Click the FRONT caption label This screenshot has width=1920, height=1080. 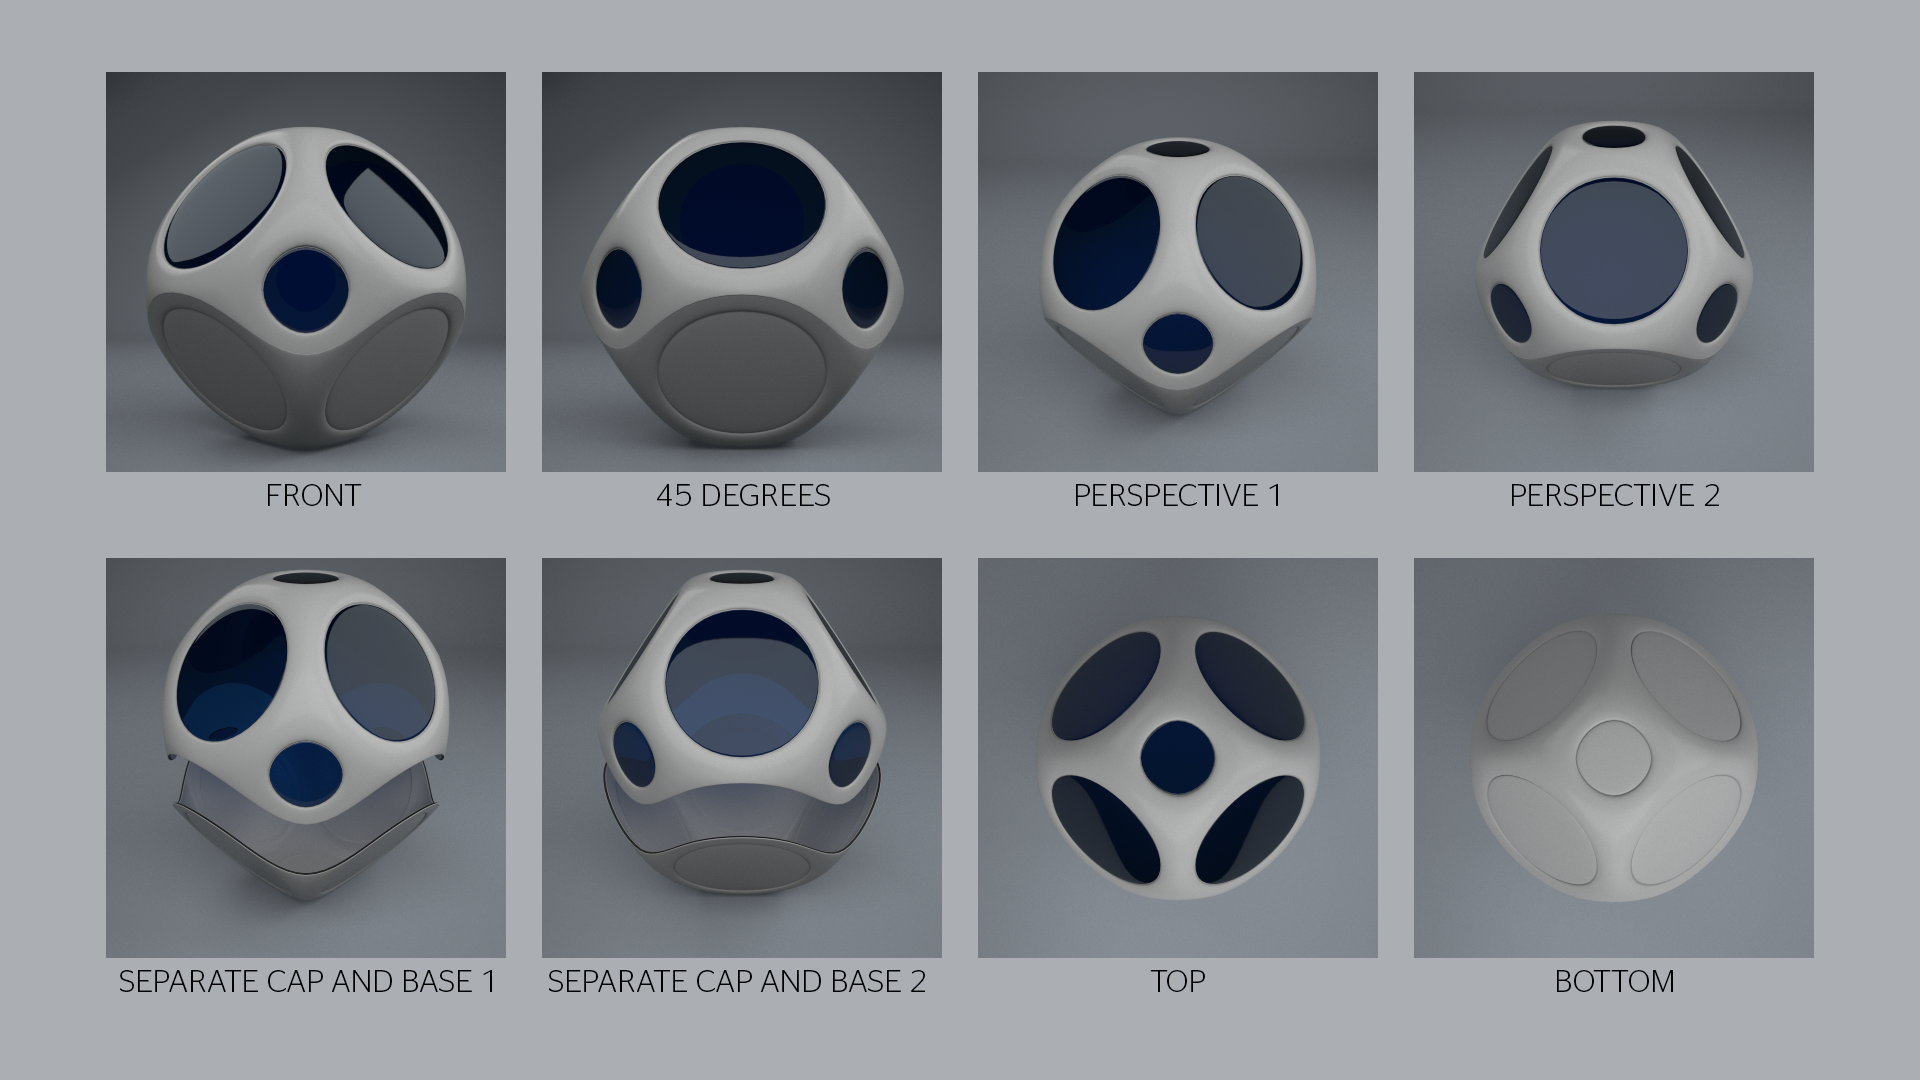[x=313, y=496]
